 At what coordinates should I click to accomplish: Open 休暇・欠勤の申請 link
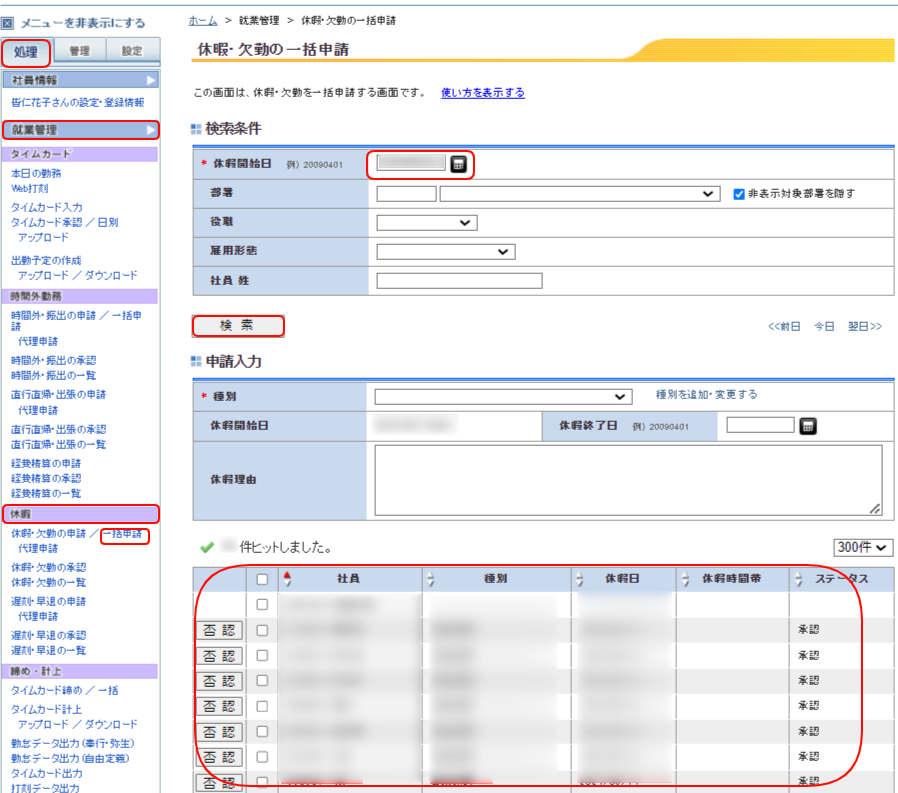click(49, 534)
